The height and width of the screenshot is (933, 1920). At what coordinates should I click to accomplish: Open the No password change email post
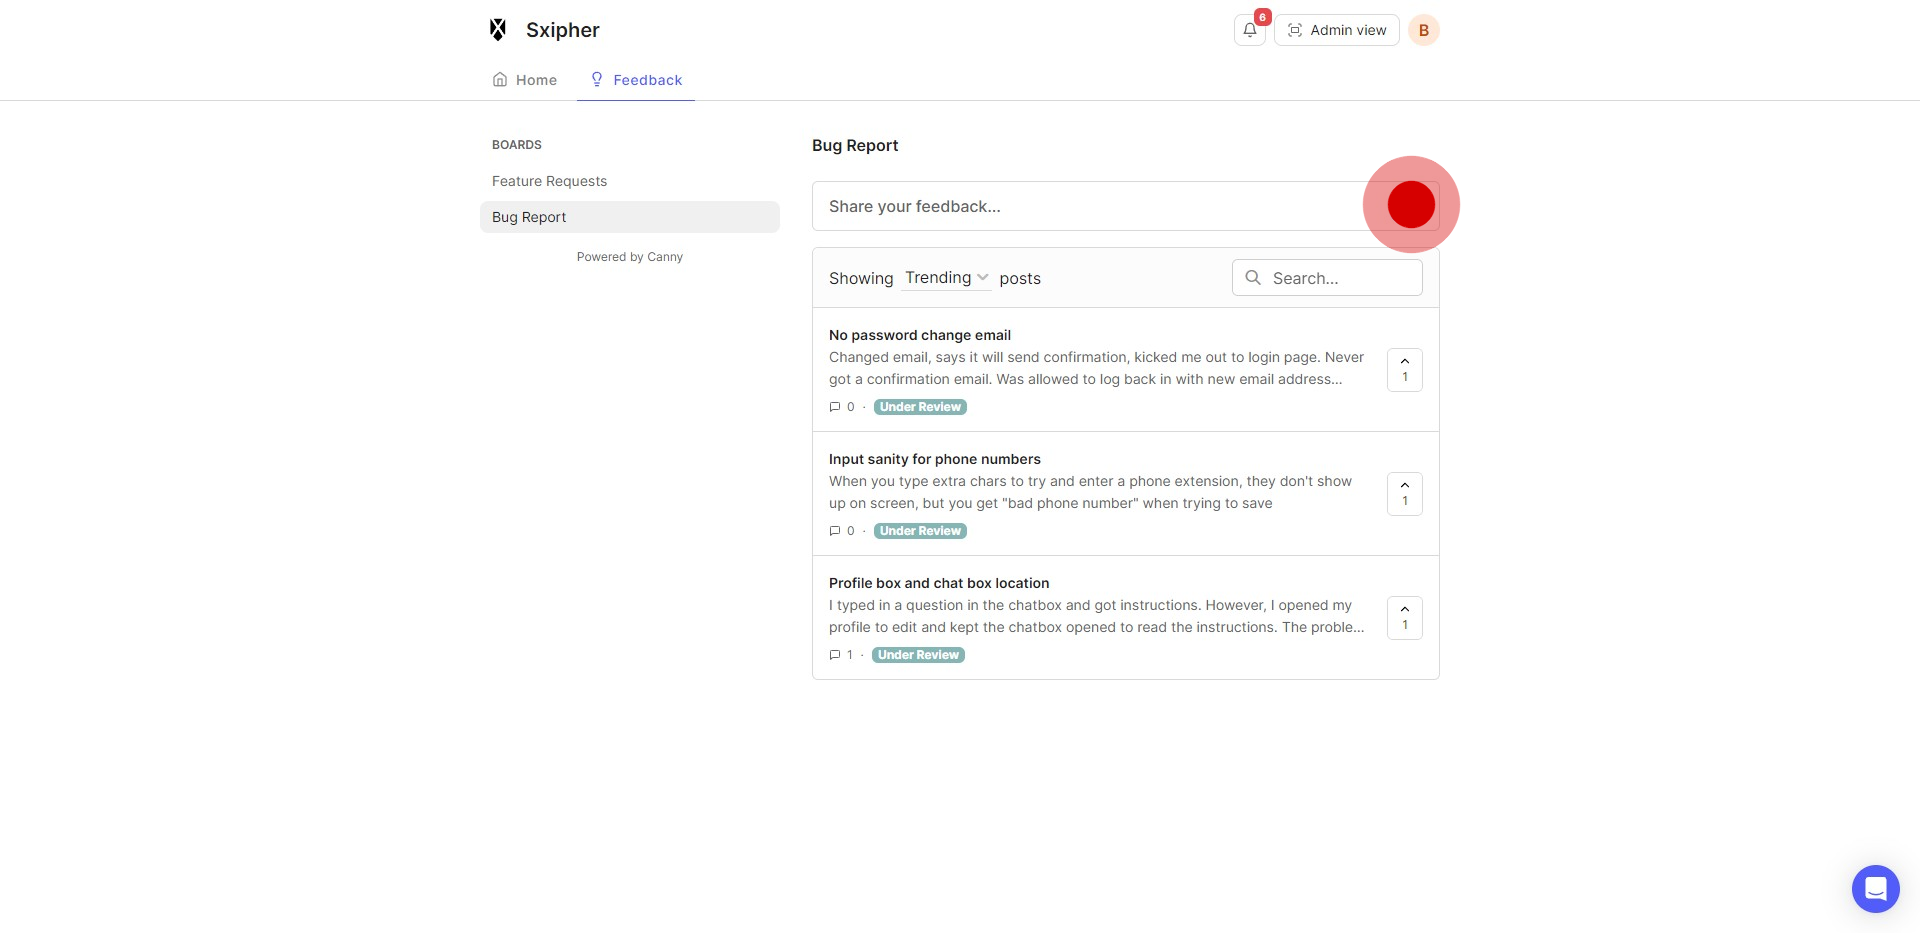(919, 335)
